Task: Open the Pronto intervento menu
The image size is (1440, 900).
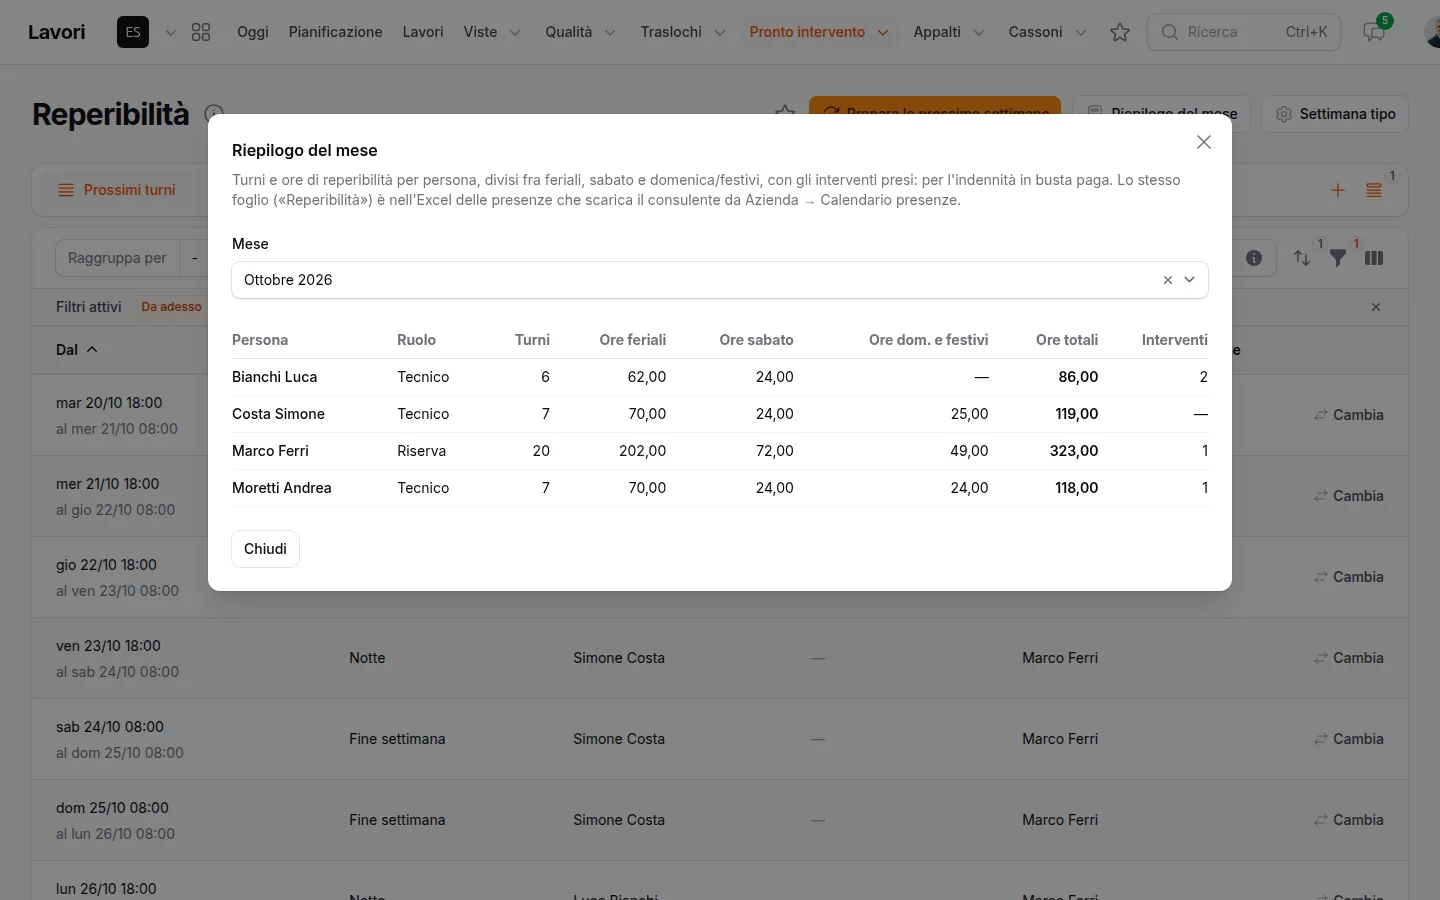Action: [x=819, y=32]
